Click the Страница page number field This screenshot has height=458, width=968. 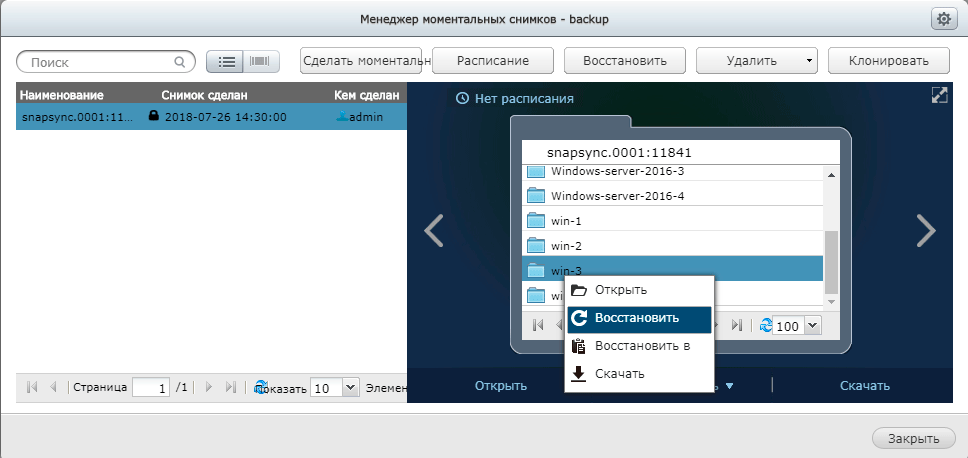(151, 388)
